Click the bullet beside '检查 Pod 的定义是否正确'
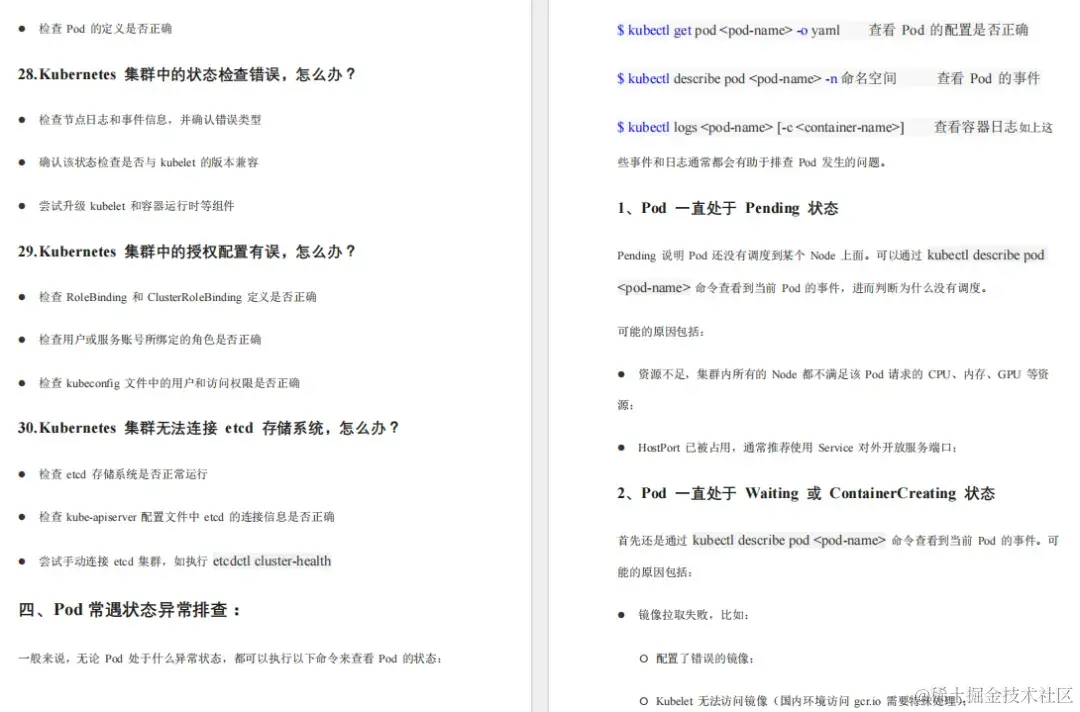Screen dimensions: 1080x712 [x=20, y=29]
